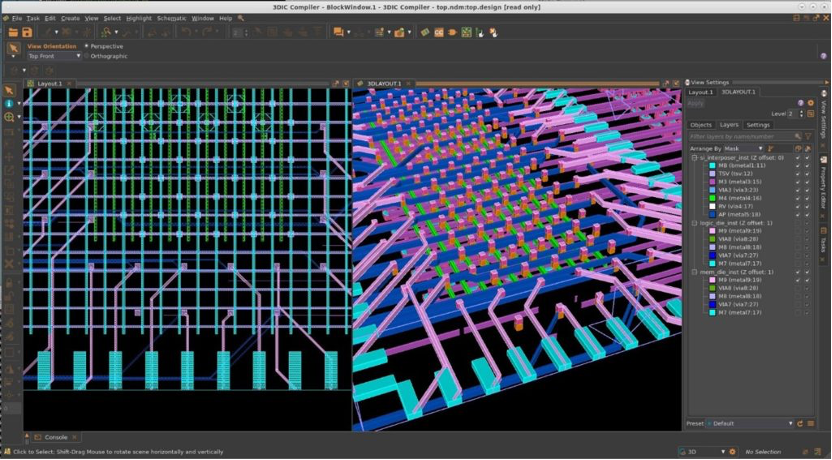Toggle visibility of the M9 layer under mem_die_inst
This screenshot has width=832, height=460.
click(797, 280)
